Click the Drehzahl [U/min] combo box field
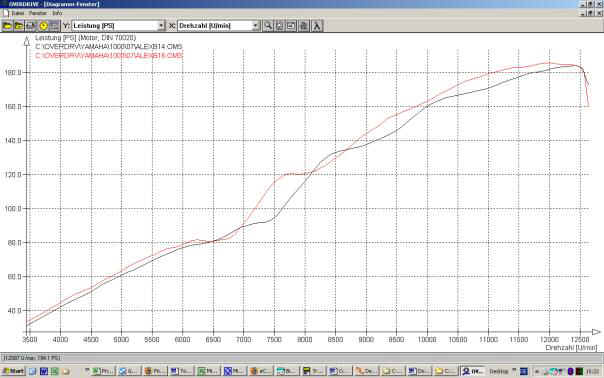 [x=218, y=26]
